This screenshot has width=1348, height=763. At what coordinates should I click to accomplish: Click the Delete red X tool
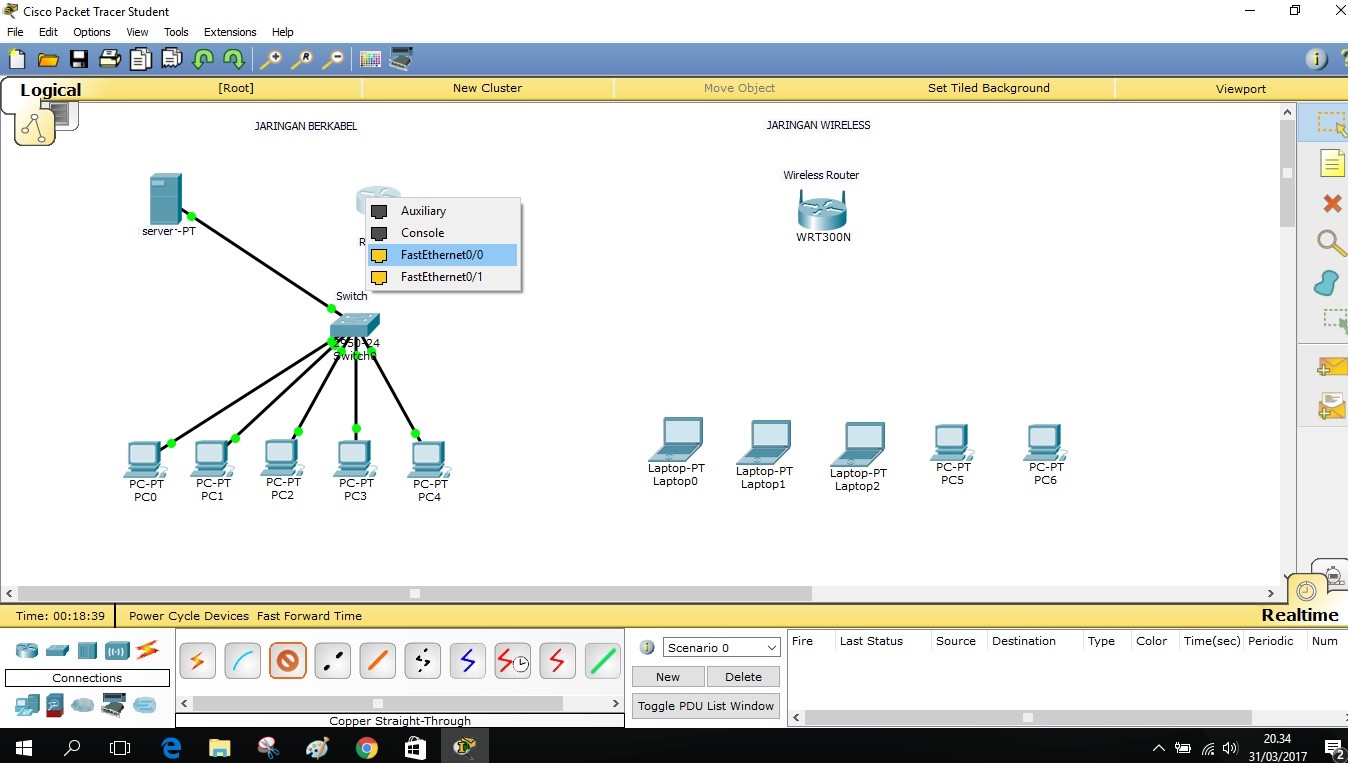[1331, 204]
